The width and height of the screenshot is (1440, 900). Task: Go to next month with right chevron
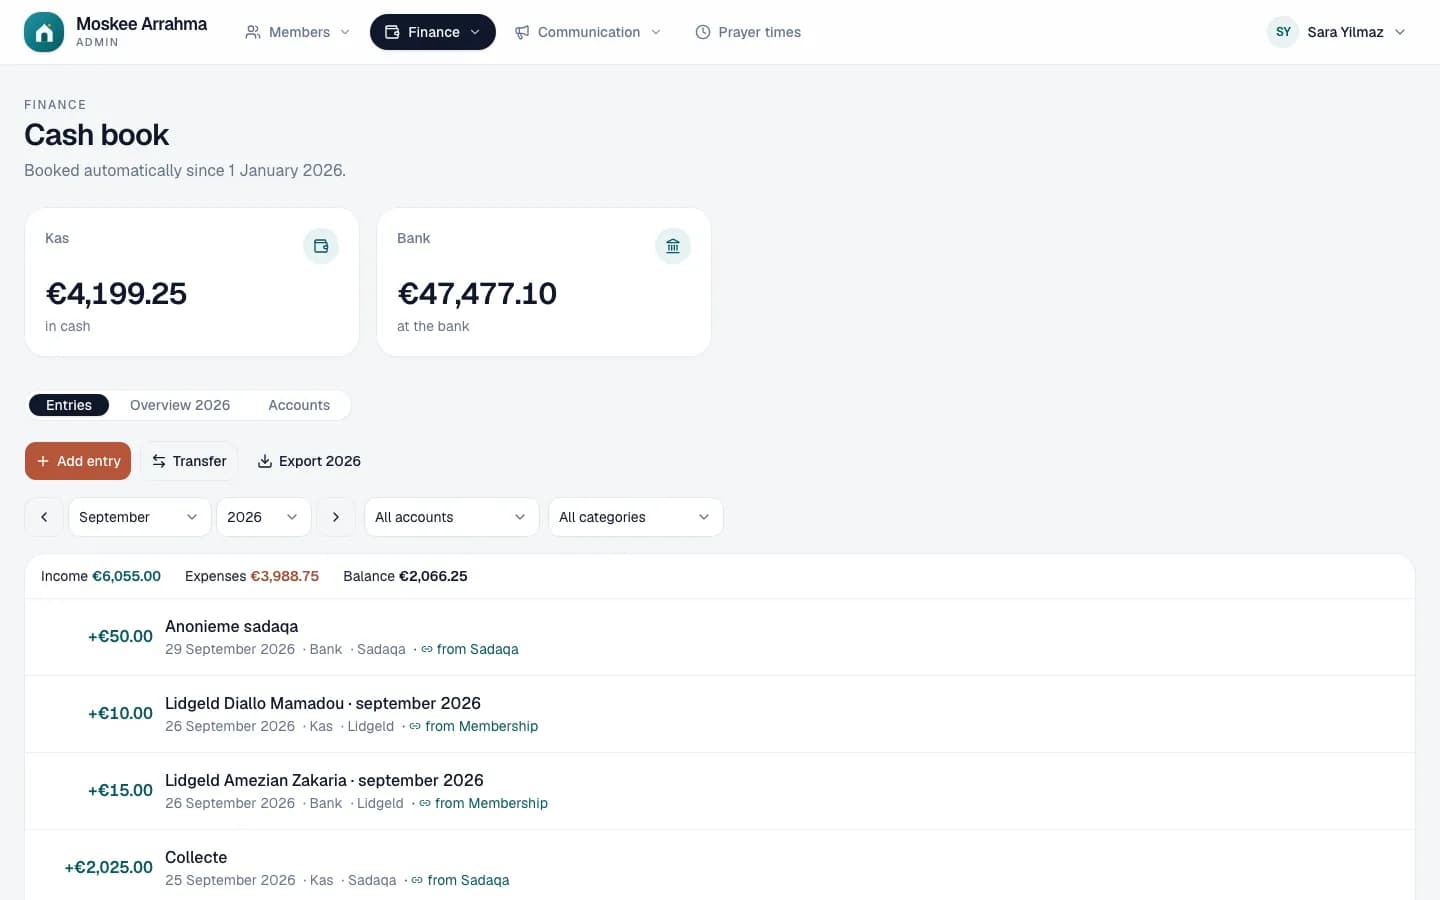click(x=336, y=517)
